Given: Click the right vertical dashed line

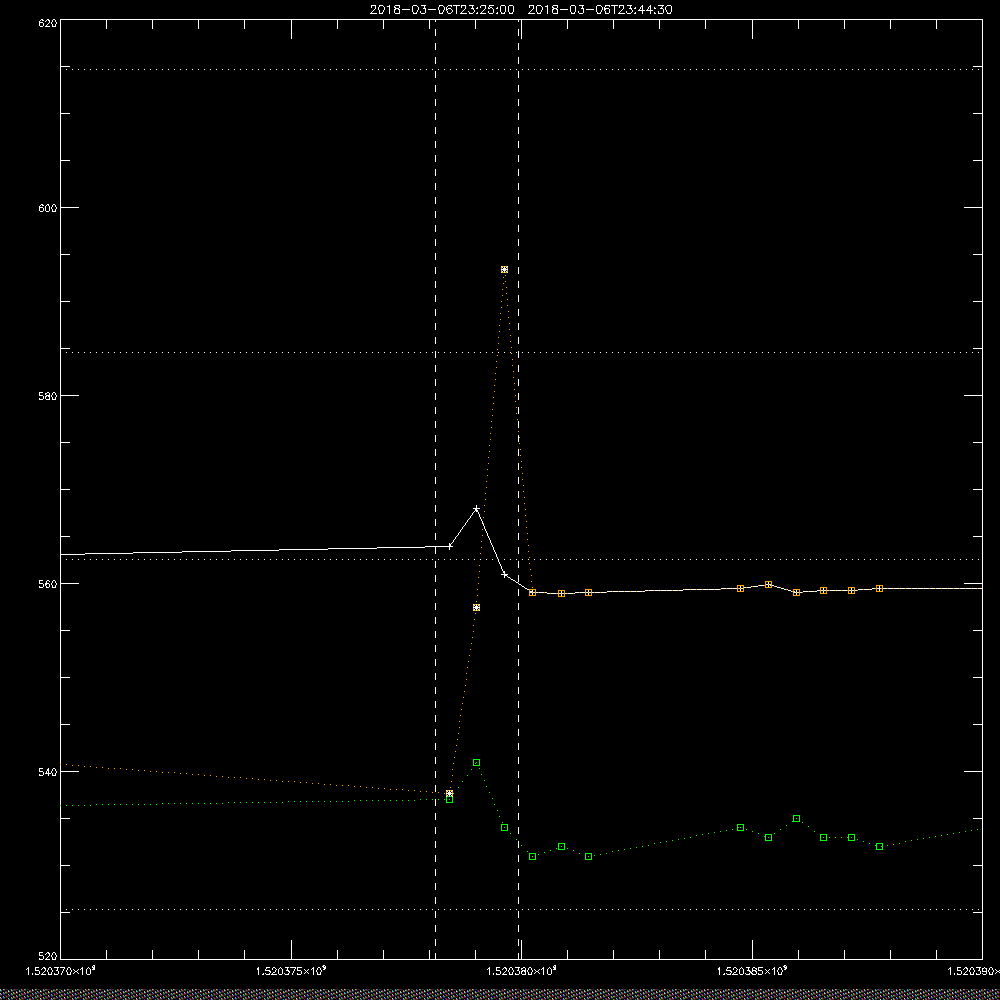Looking at the screenshot, I should [518, 489].
